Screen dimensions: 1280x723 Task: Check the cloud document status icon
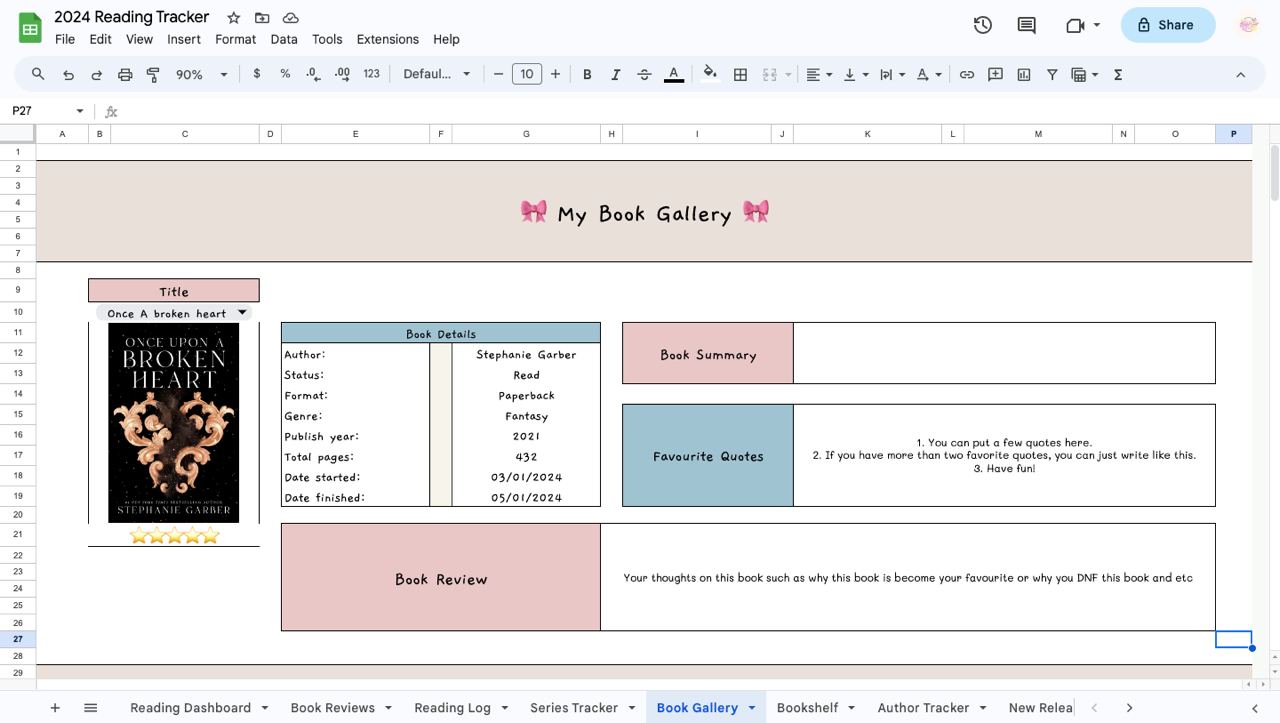(x=291, y=18)
